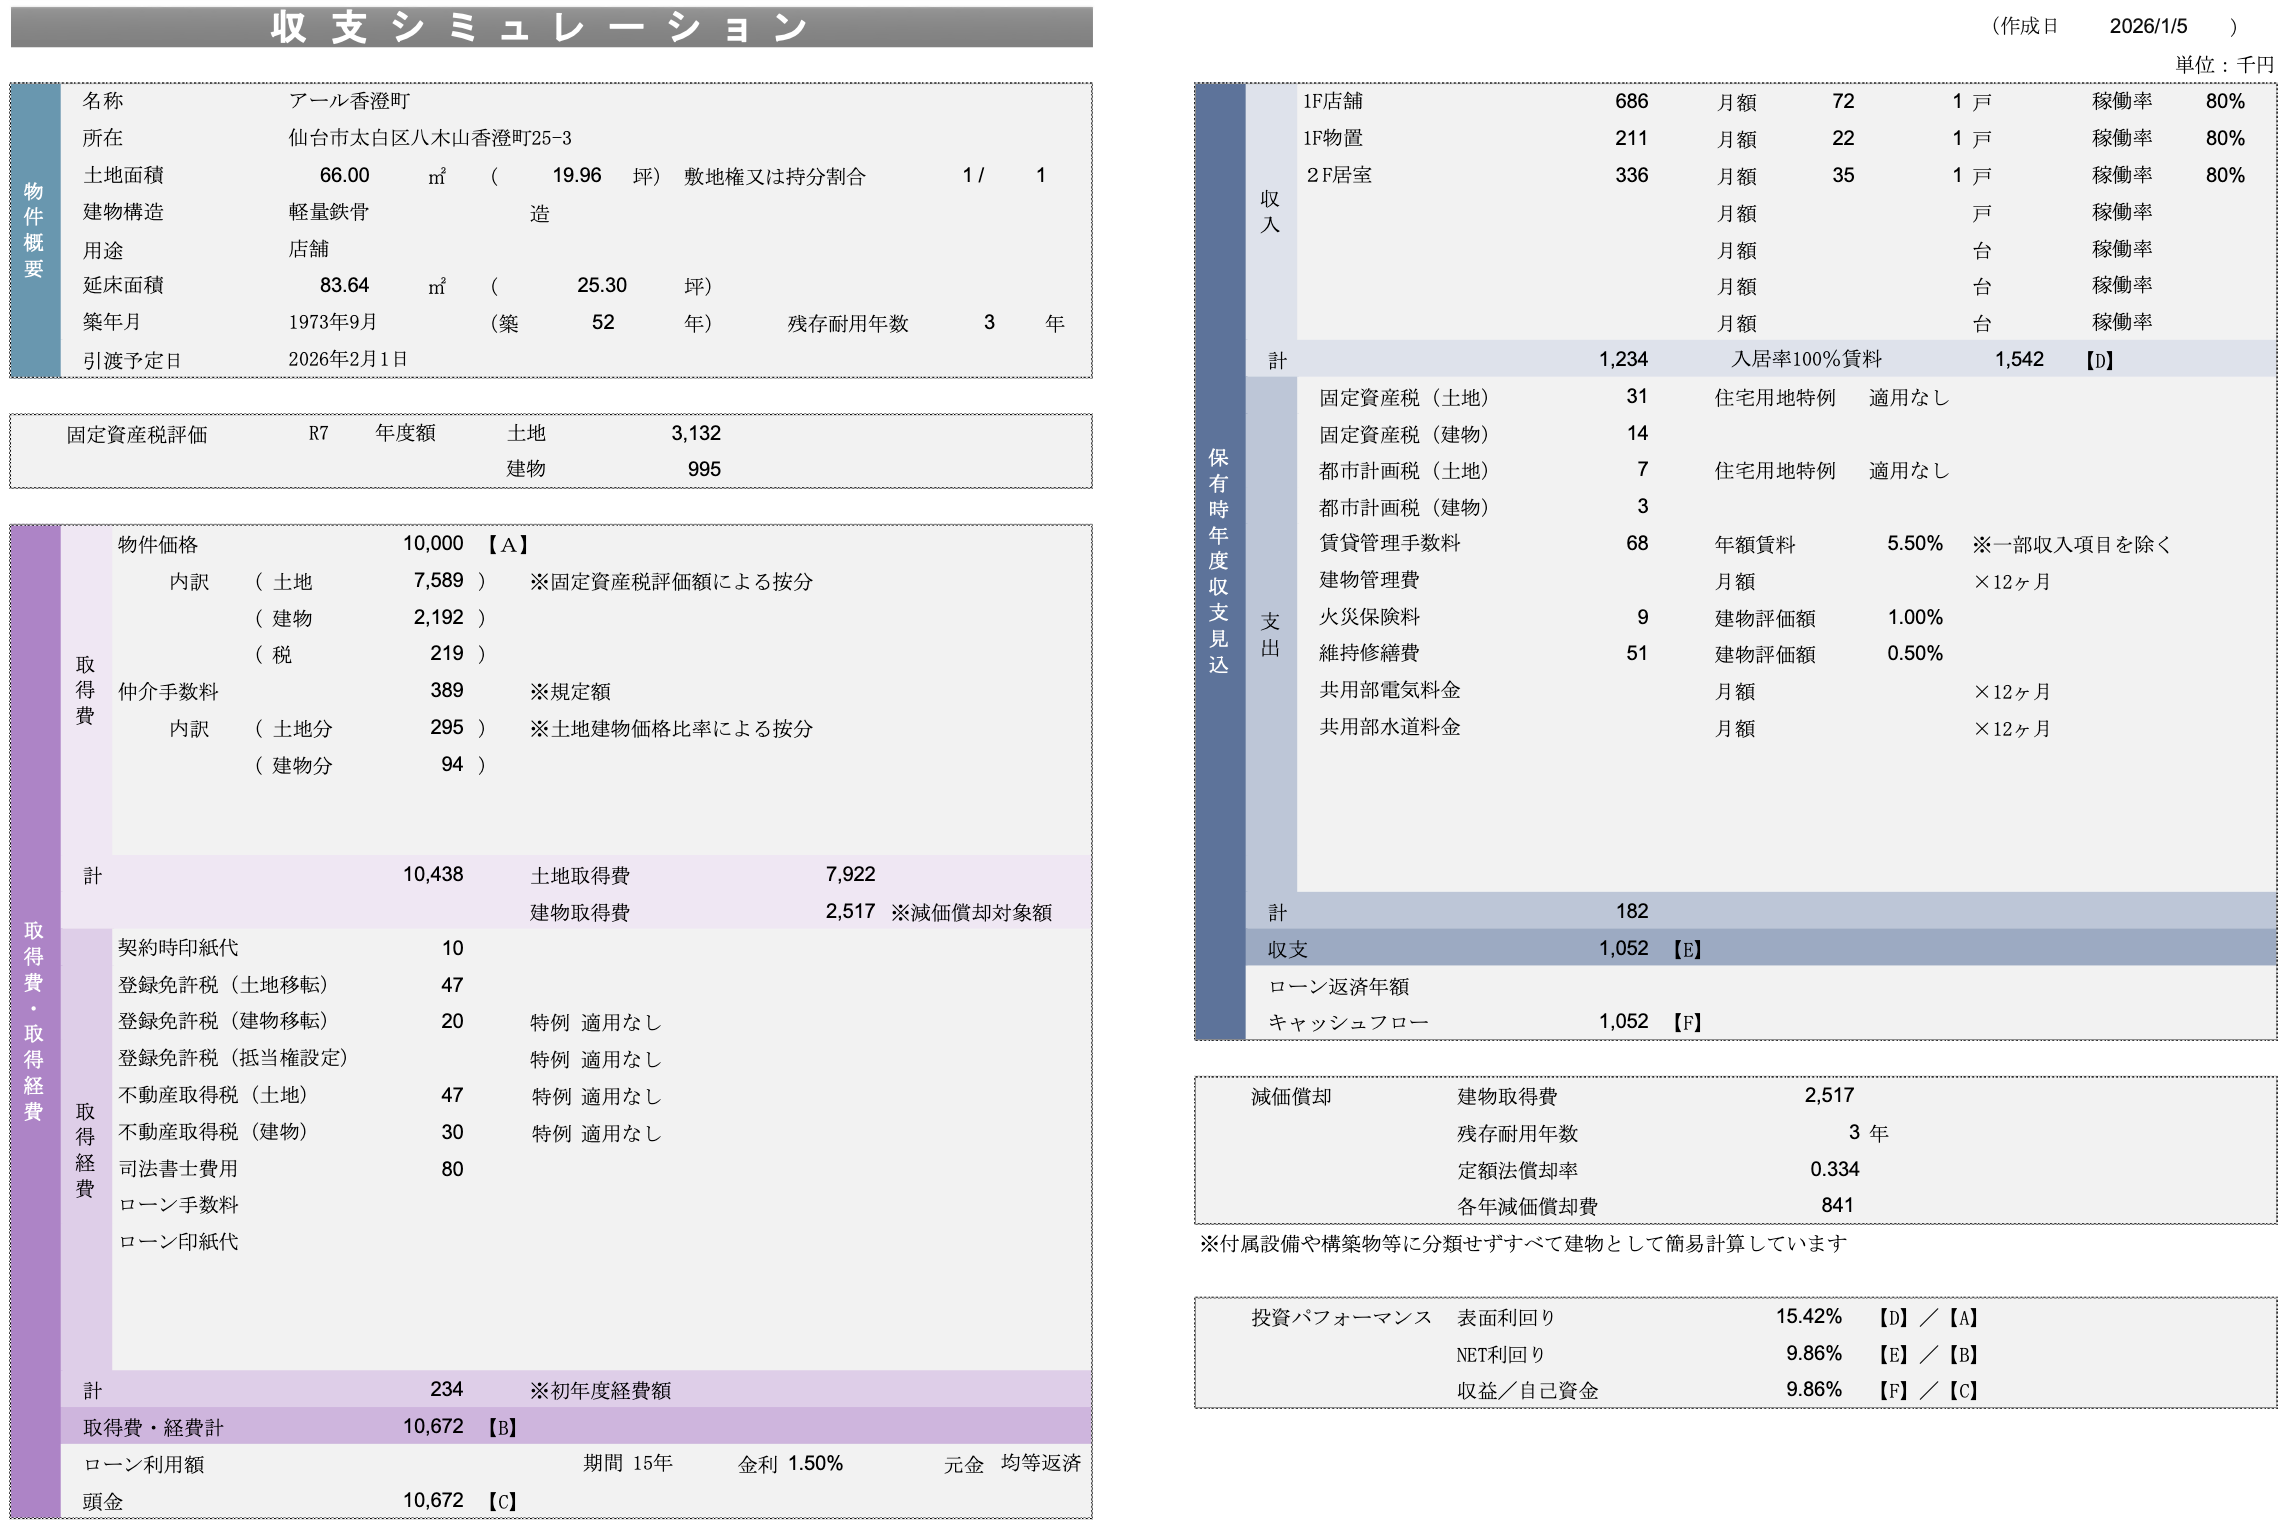Click the NET利回り value 9.86%
Screen dimensions: 2286x1528
pos(1813,1353)
